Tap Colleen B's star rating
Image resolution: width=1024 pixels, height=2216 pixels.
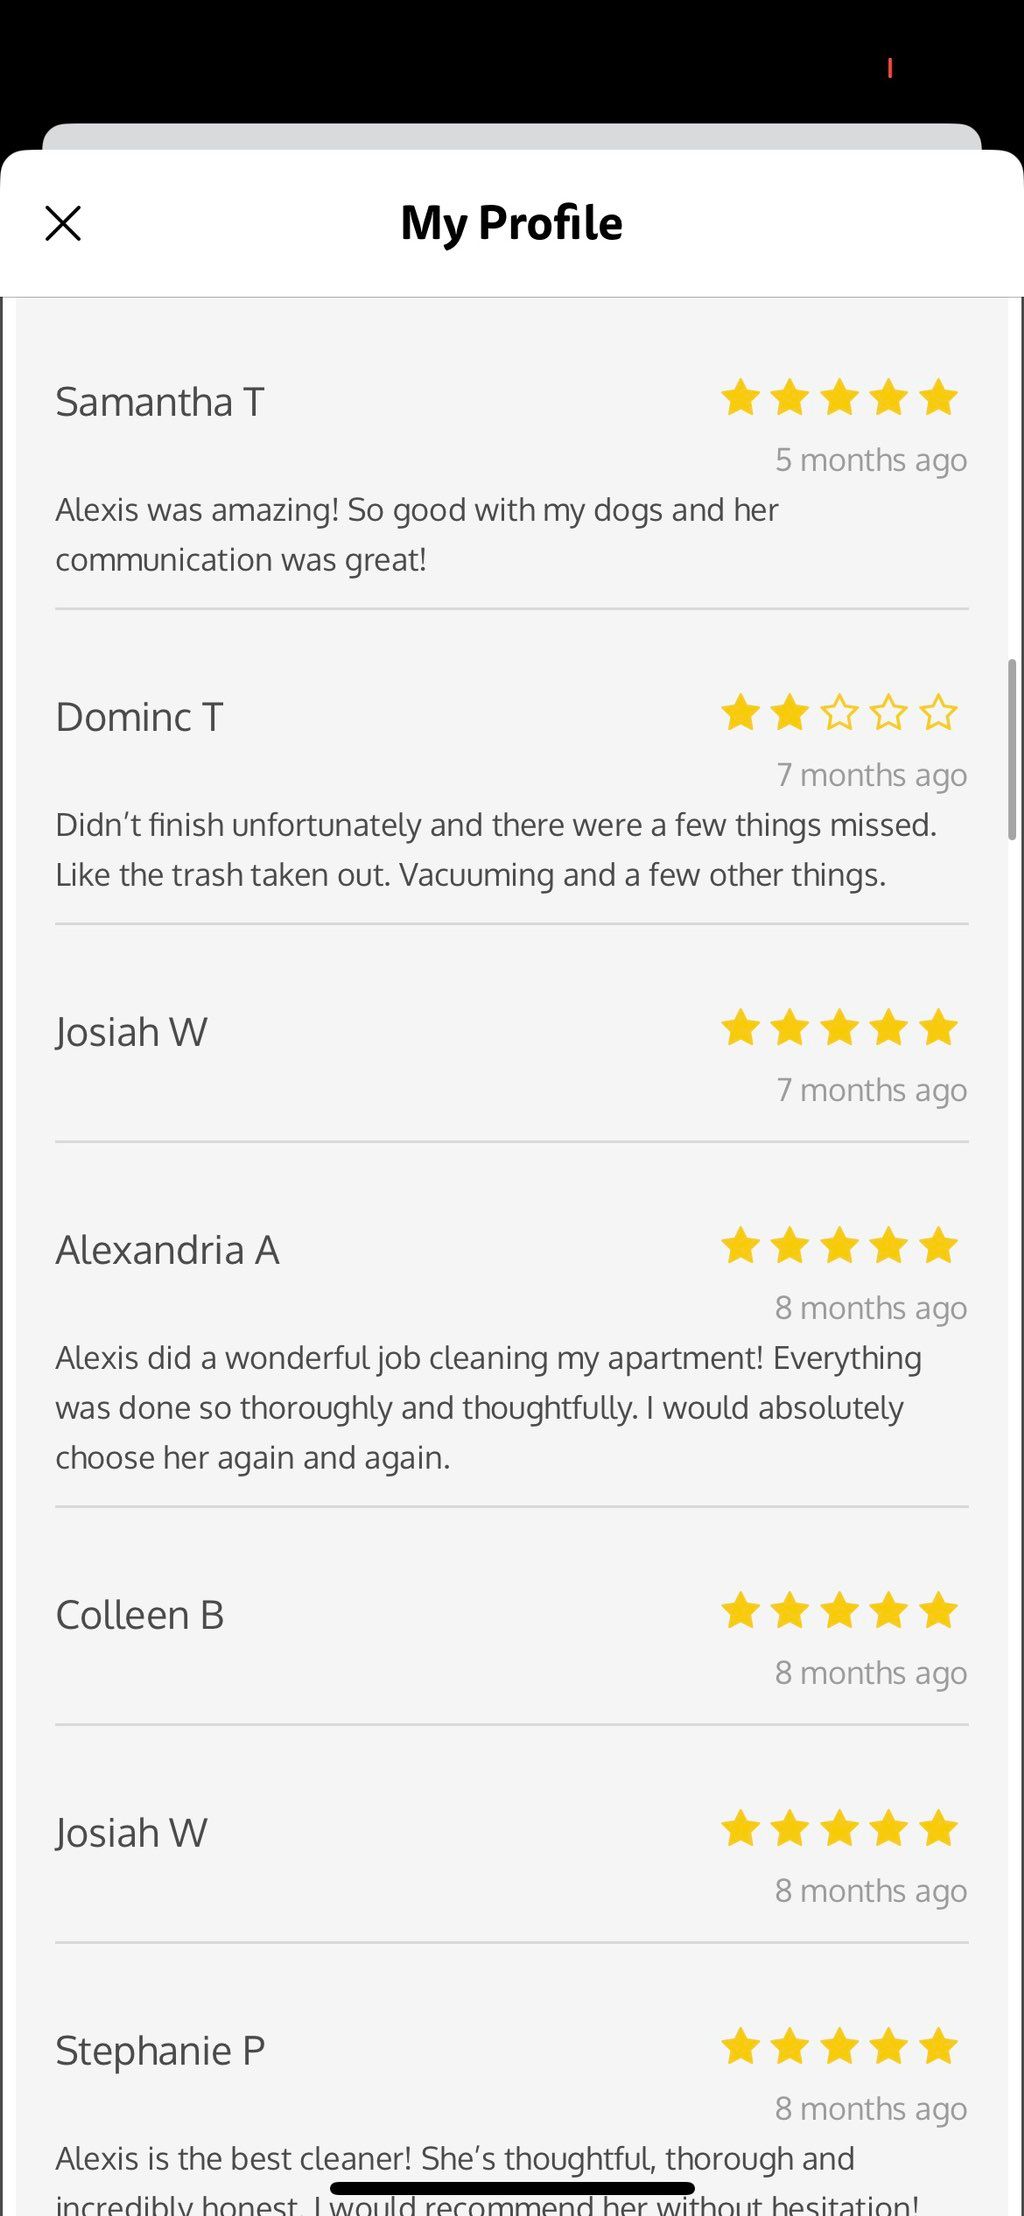point(839,1611)
